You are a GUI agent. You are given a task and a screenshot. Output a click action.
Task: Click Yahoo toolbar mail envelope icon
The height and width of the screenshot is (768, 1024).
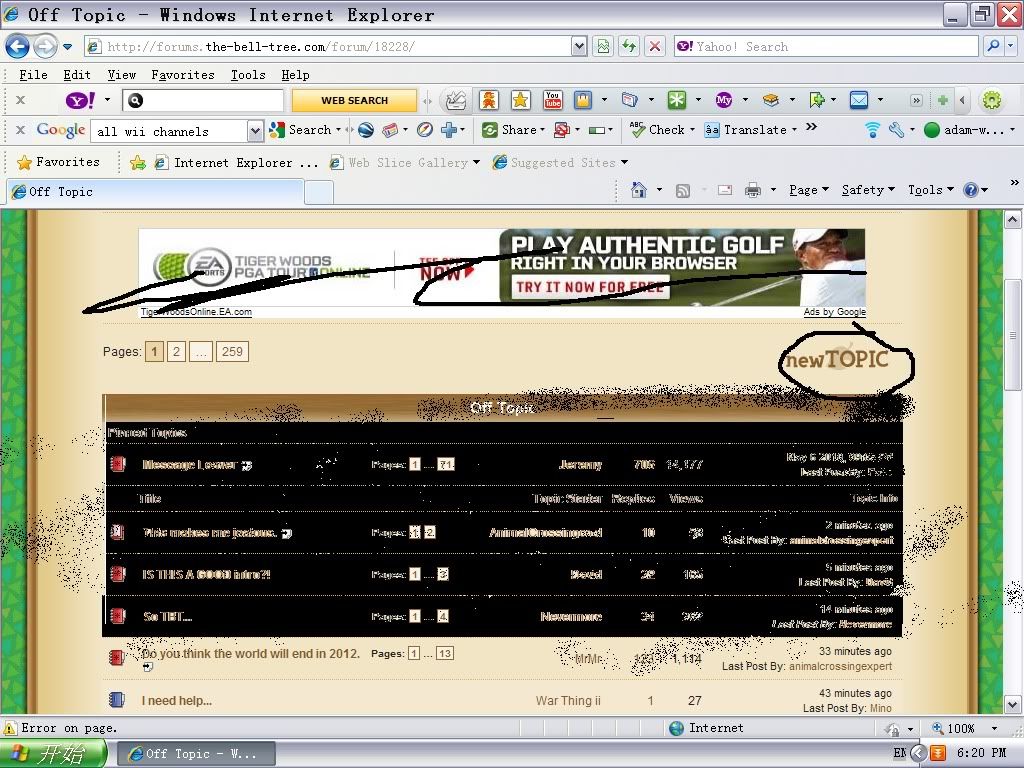pos(858,100)
